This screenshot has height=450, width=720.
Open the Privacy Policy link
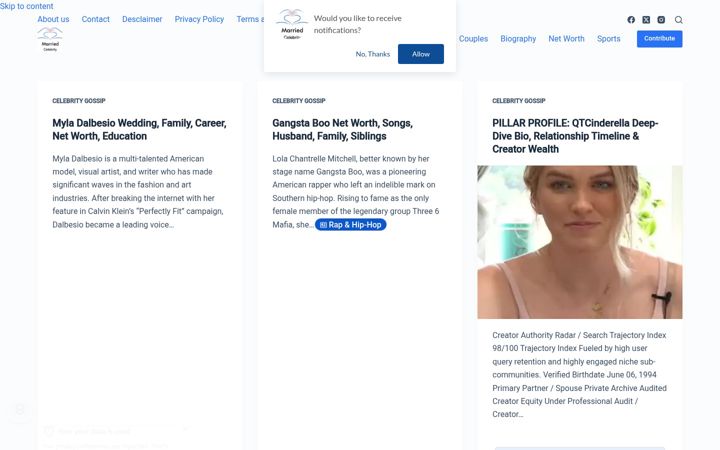pos(199,19)
